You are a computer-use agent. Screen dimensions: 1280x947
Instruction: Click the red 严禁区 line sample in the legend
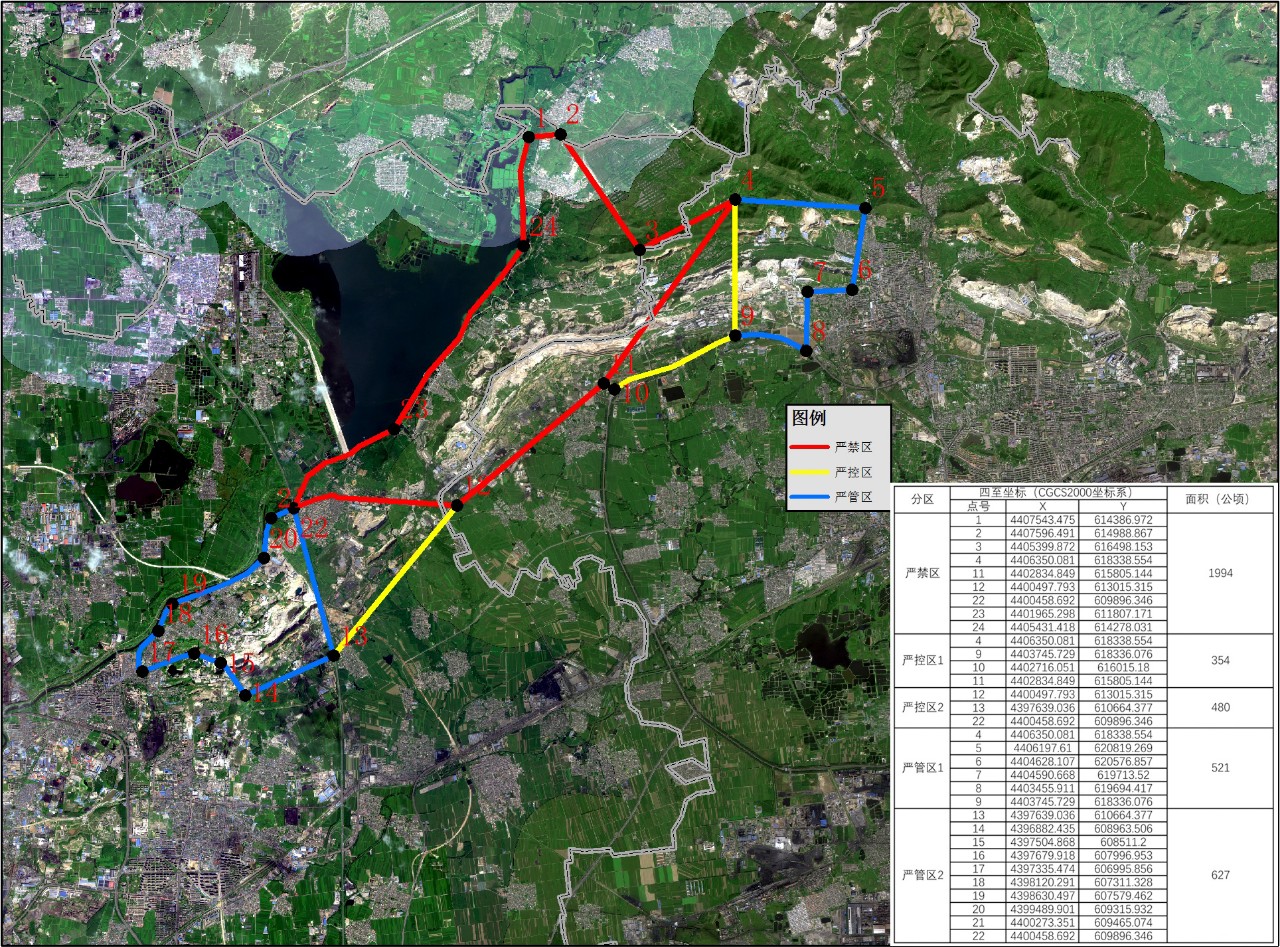(809, 448)
